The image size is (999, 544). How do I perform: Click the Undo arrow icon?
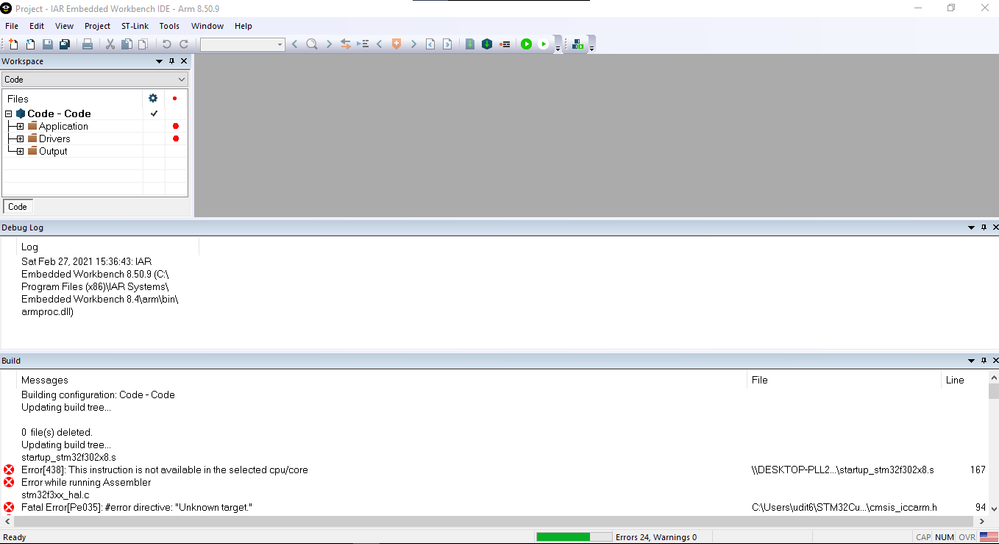click(166, 44)
